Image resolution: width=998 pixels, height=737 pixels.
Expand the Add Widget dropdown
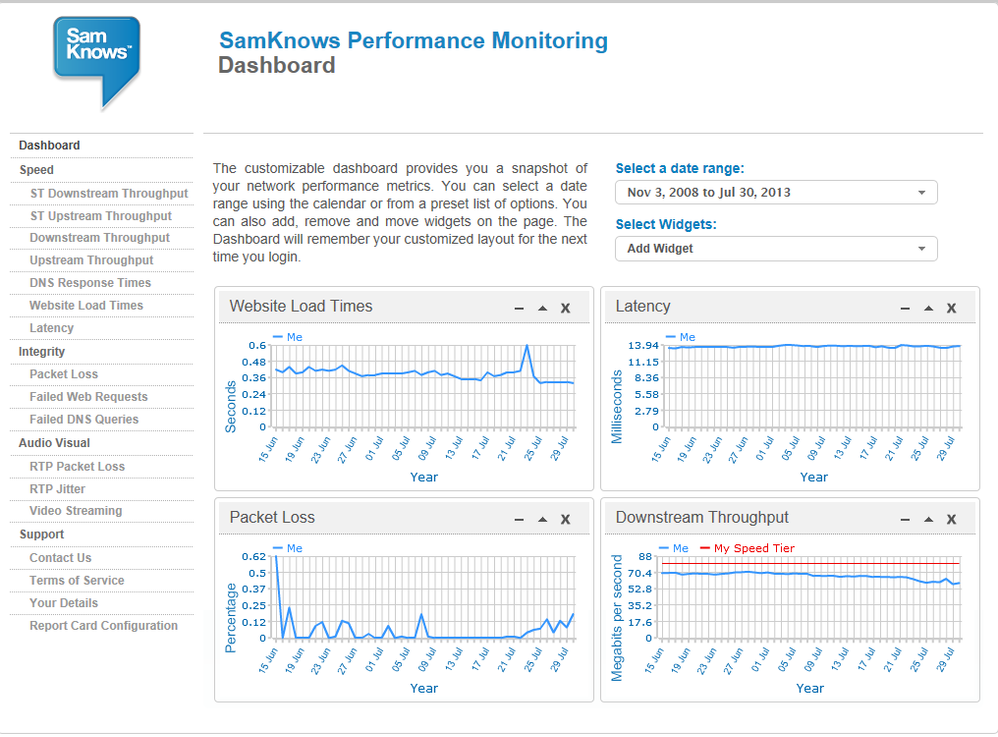click(x=776, y=249)
